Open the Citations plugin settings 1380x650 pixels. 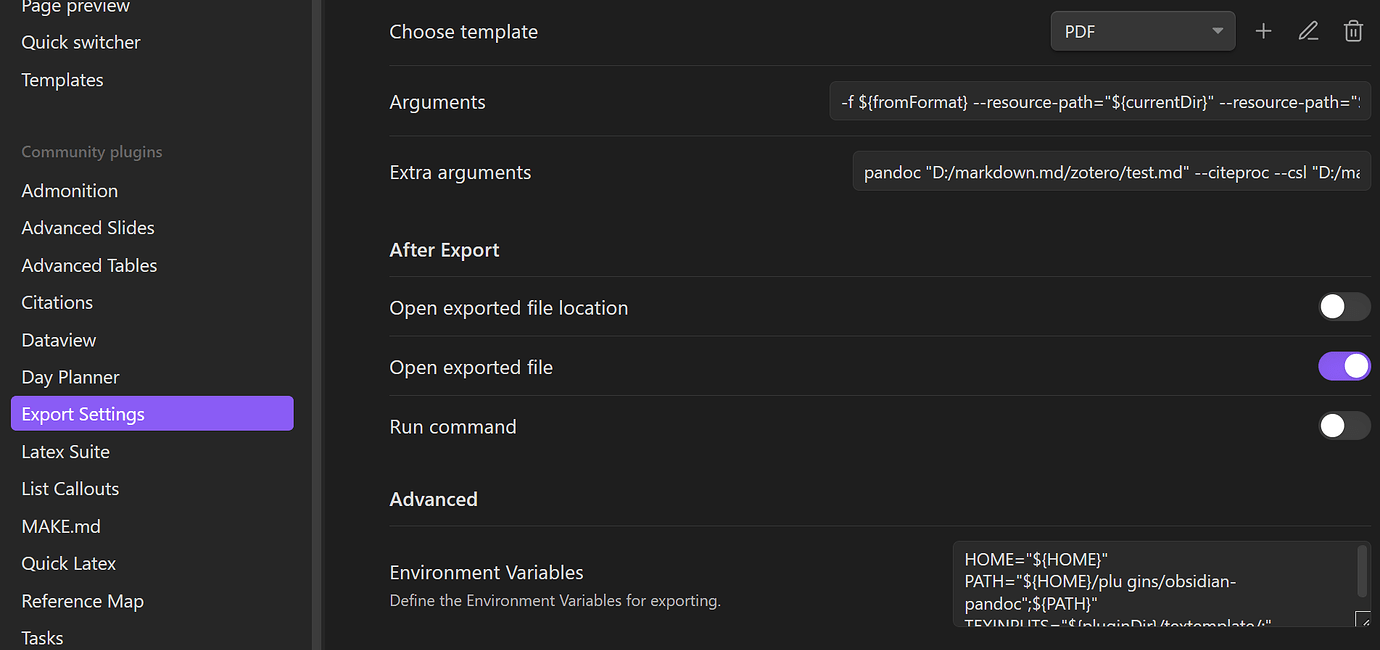click(56, 302)
